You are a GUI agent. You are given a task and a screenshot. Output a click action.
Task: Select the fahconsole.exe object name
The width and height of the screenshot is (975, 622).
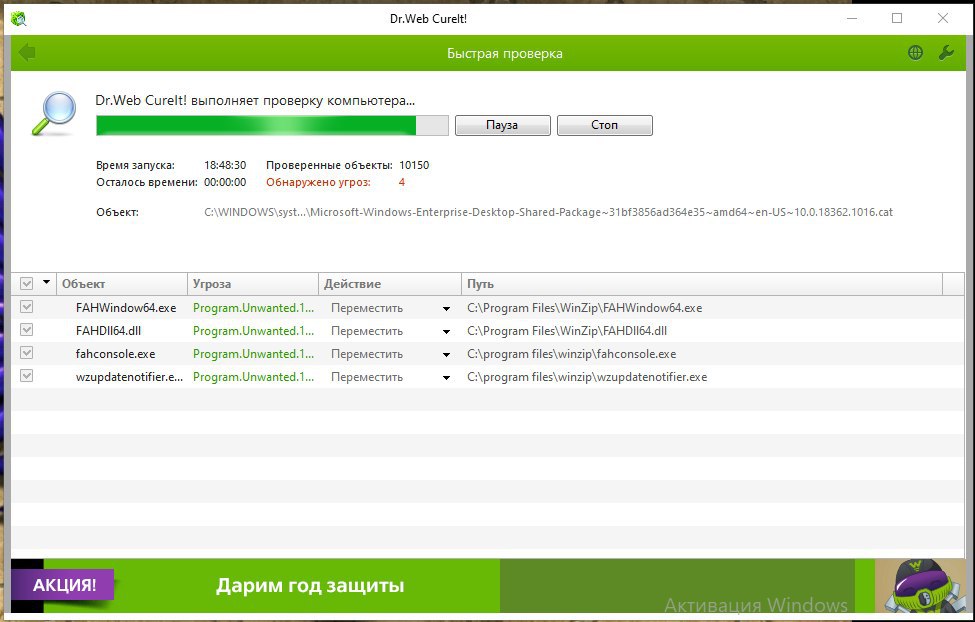coord(116,354)
